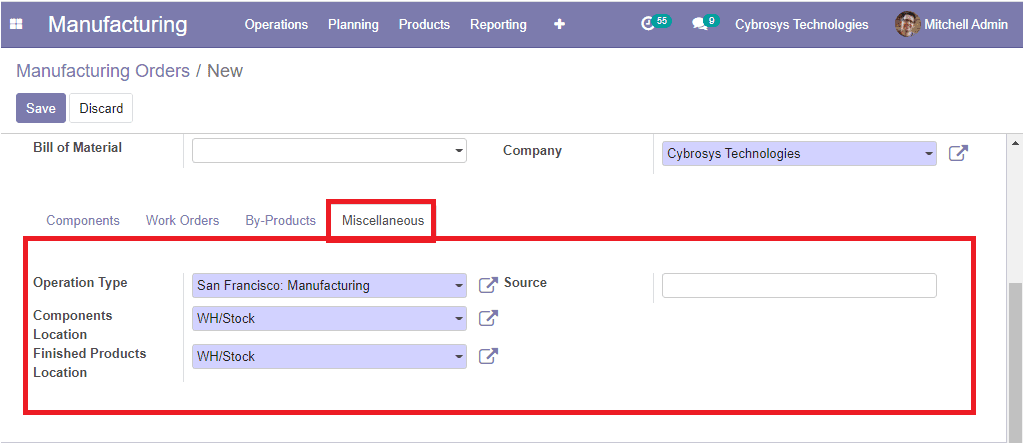The image size is (1024, 444).
Task: Save the manufacturing order
Action: tap(41, 108)
